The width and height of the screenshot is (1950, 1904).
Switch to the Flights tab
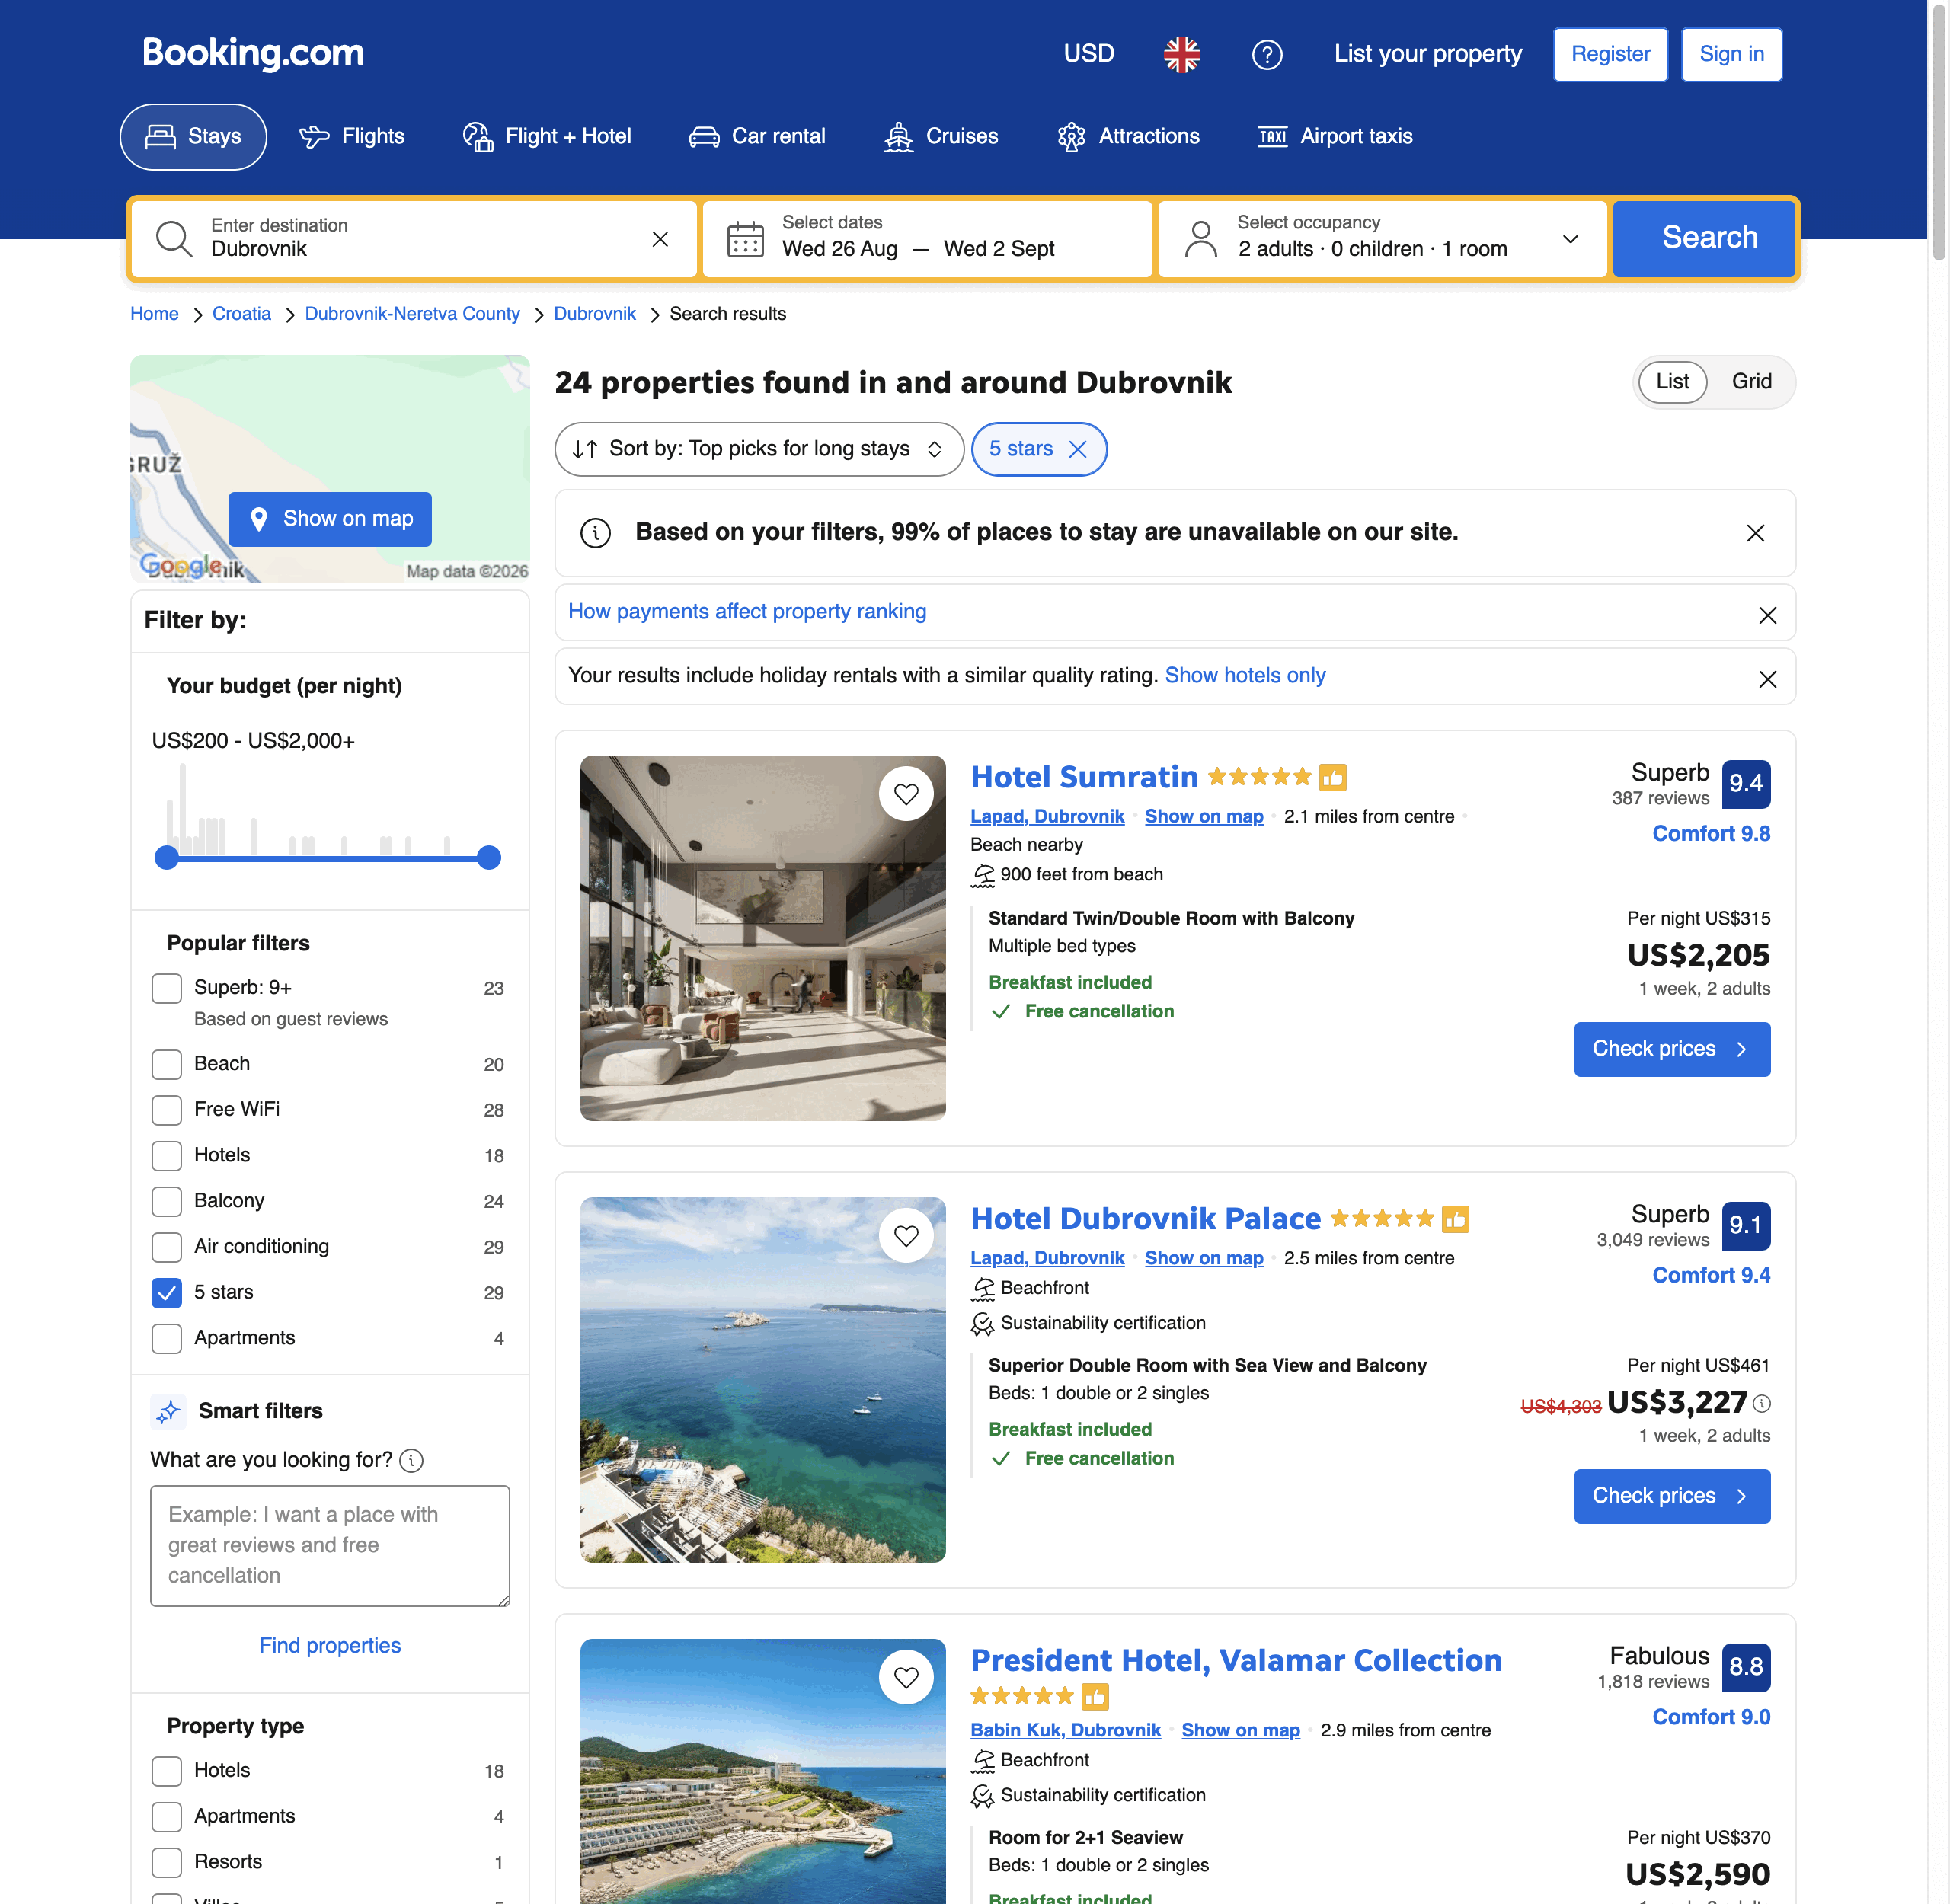click(352, 137)
